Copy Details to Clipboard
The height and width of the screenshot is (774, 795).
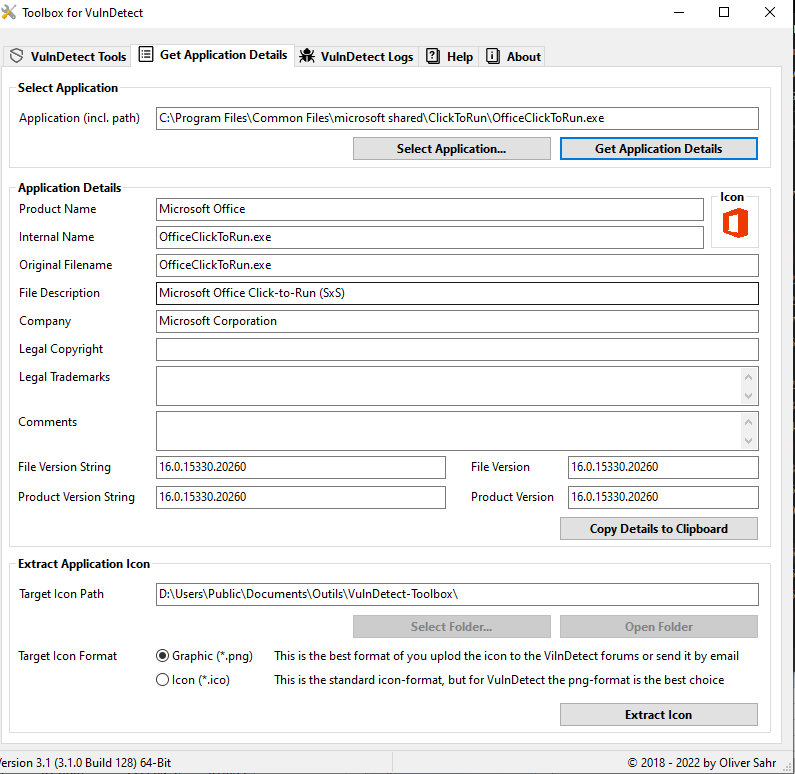pos(659,529)
